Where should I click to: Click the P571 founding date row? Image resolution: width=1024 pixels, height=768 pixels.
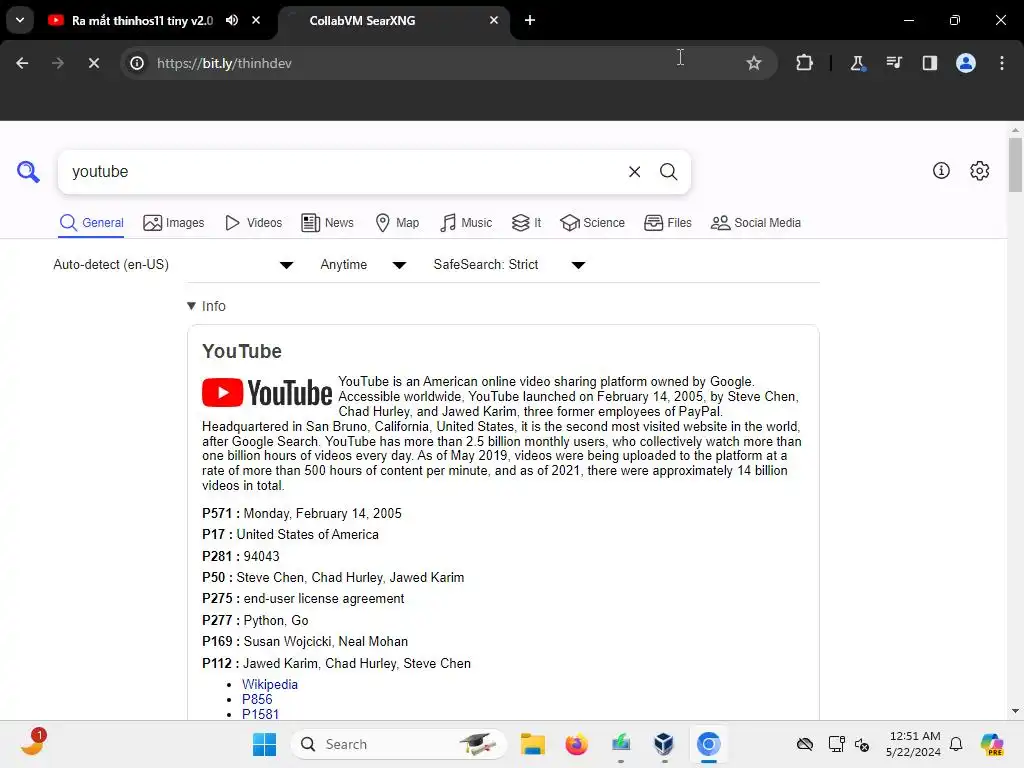tap(302, 513)
